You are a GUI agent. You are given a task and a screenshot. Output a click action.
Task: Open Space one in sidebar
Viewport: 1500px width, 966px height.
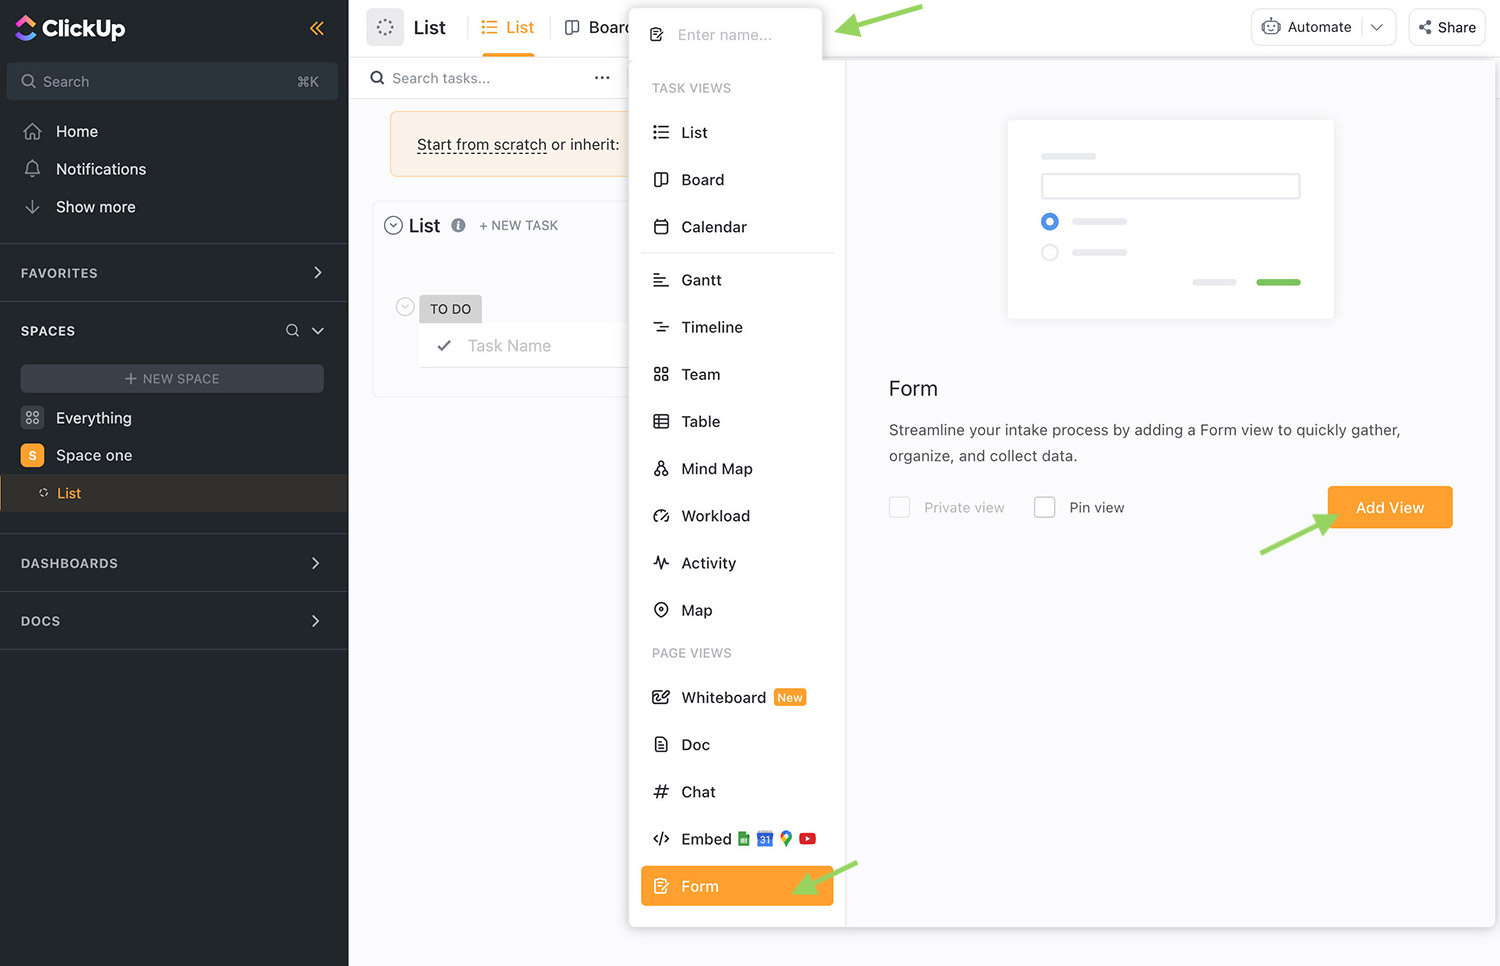tap(93, 455)
